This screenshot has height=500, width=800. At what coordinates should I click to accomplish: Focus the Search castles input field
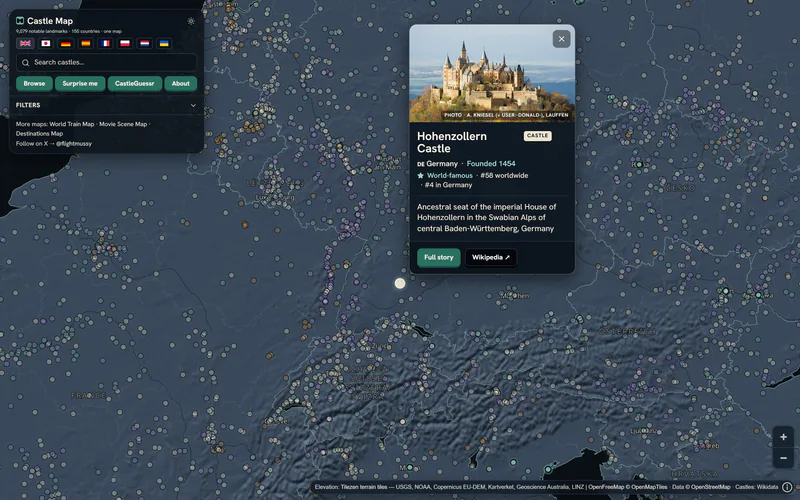106,63
